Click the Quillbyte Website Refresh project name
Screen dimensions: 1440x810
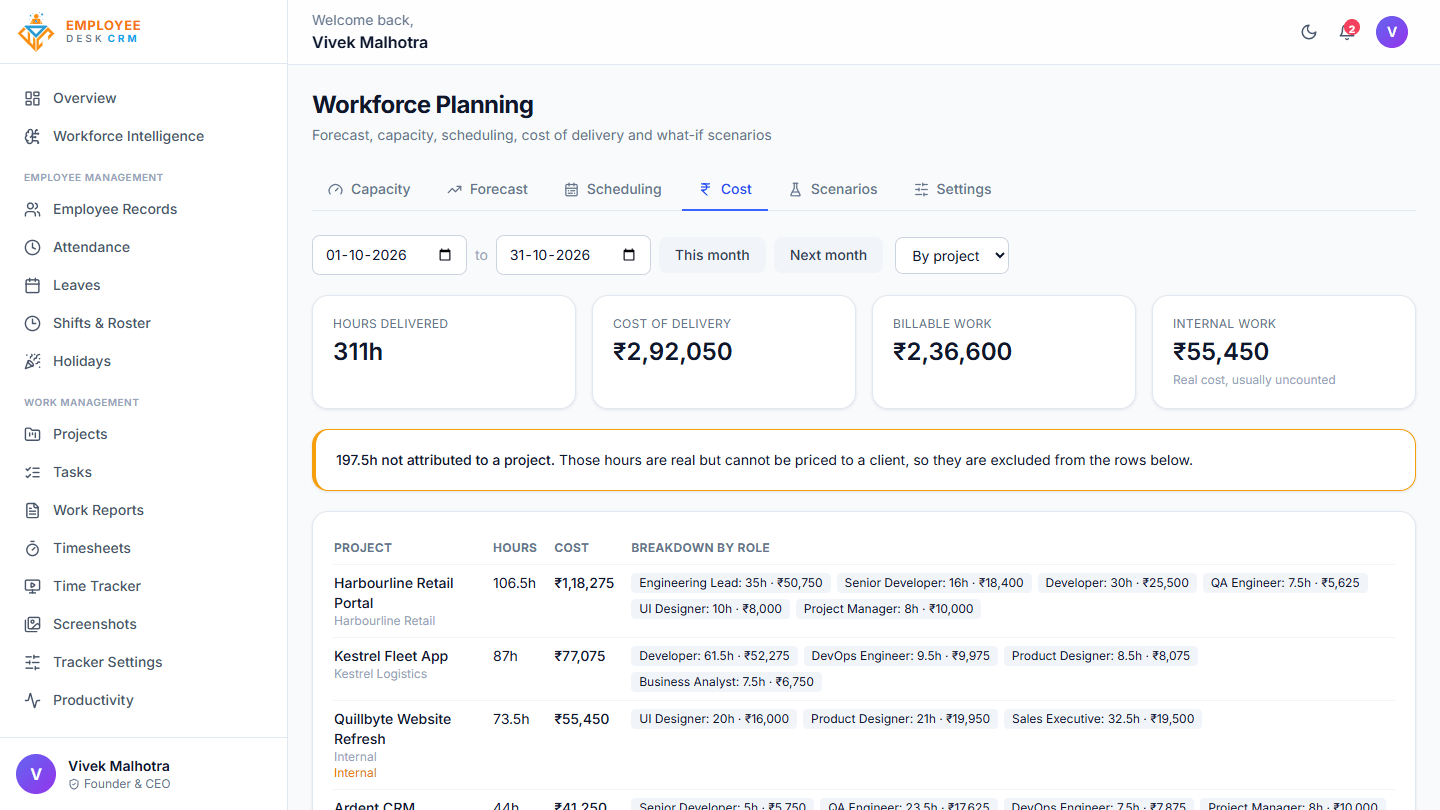(x=392, y=729)
